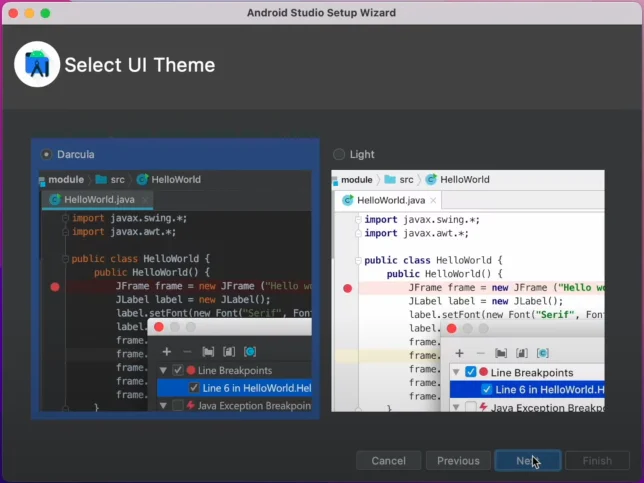
Task: Click the plus icon in Darcula preview toolbar
Action: (166, 352)
